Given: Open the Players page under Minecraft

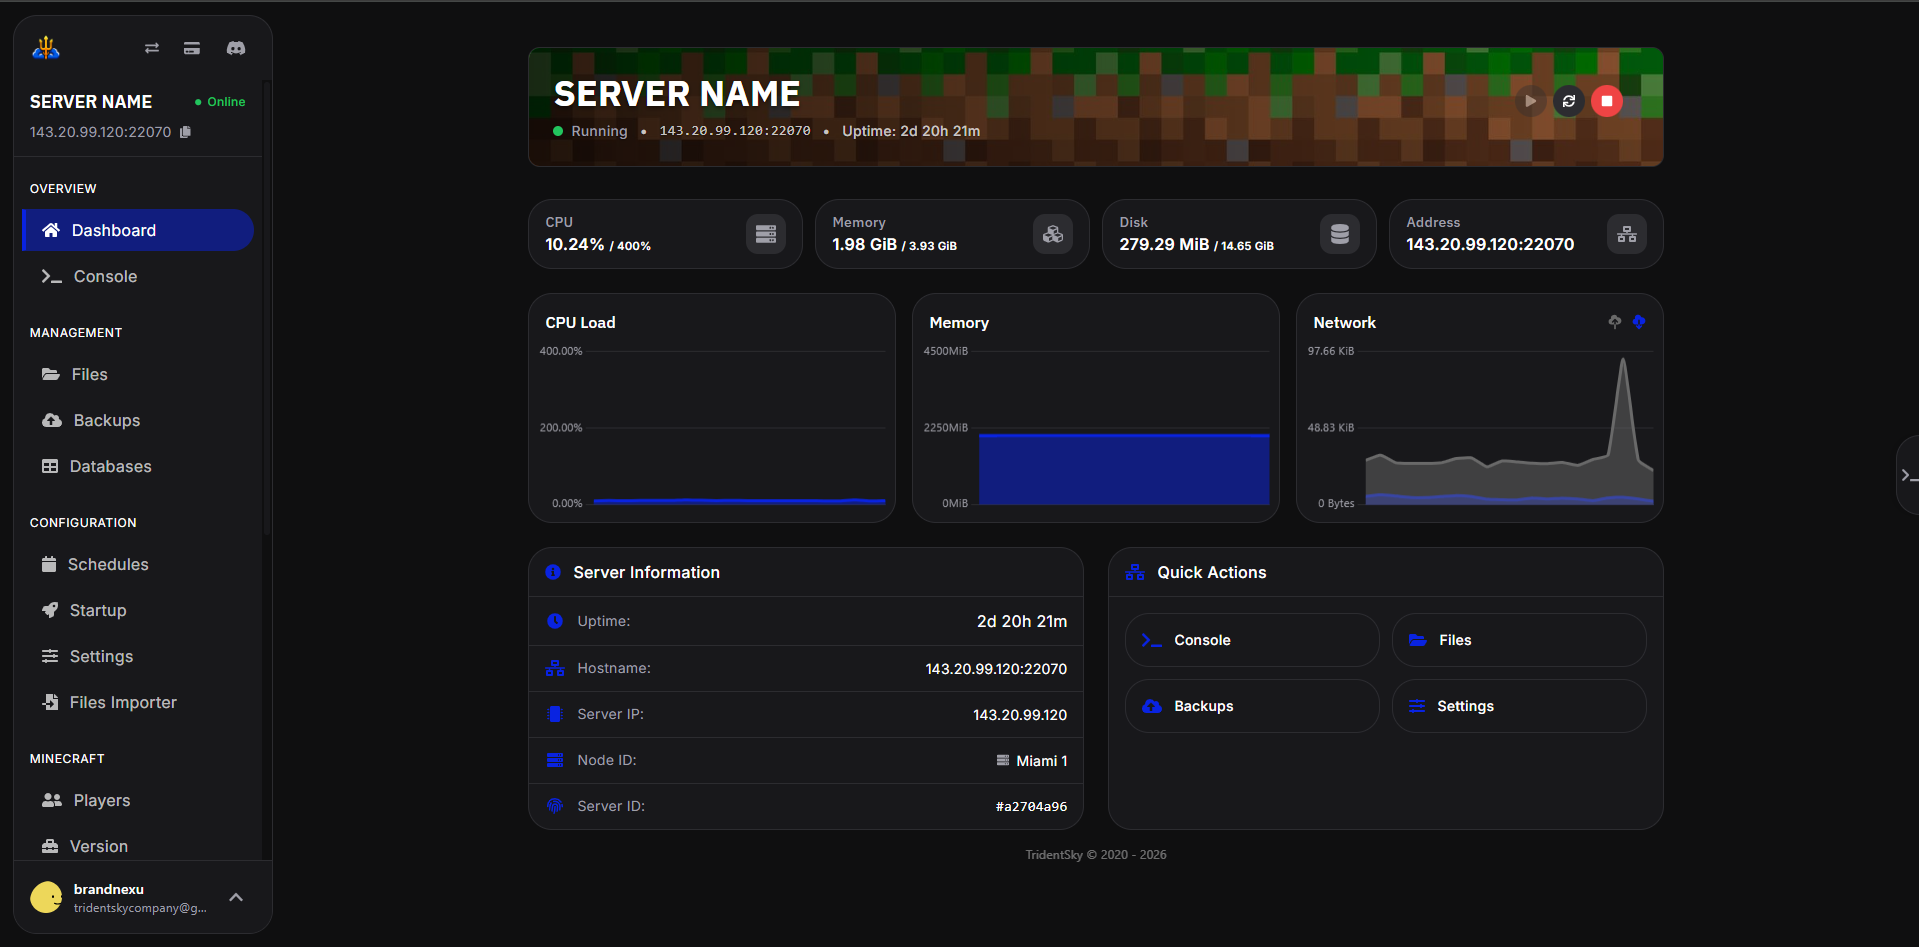Looking at the screenshot, I should [x=101, y=800].
